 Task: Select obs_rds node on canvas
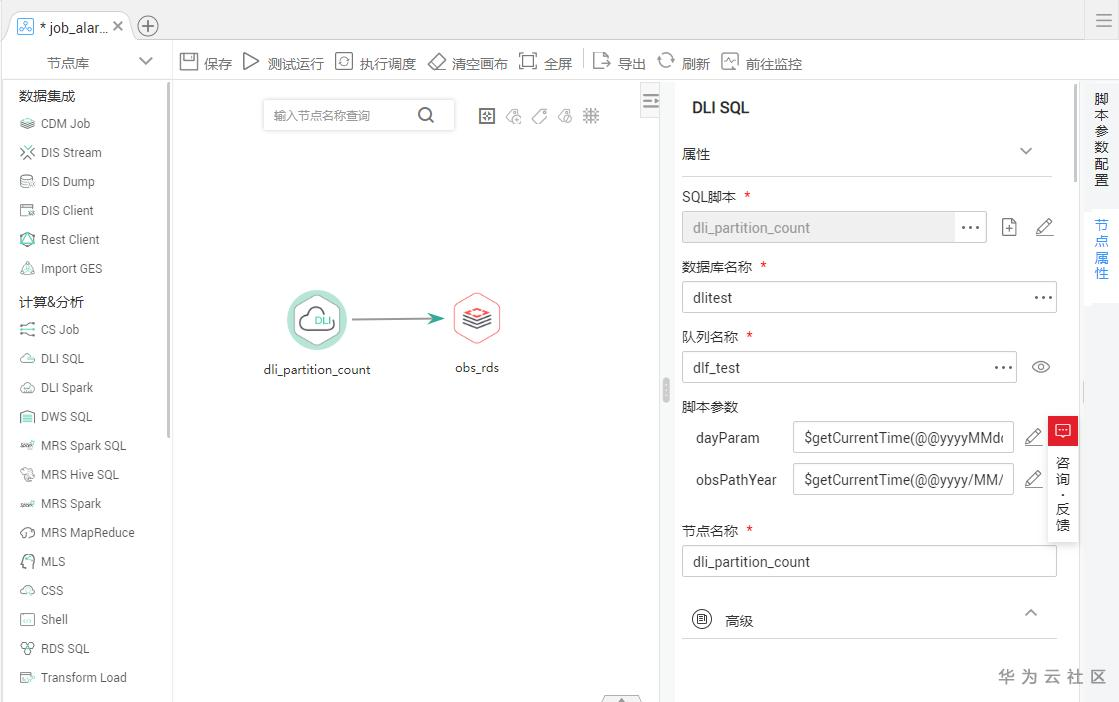coord(477,318)
